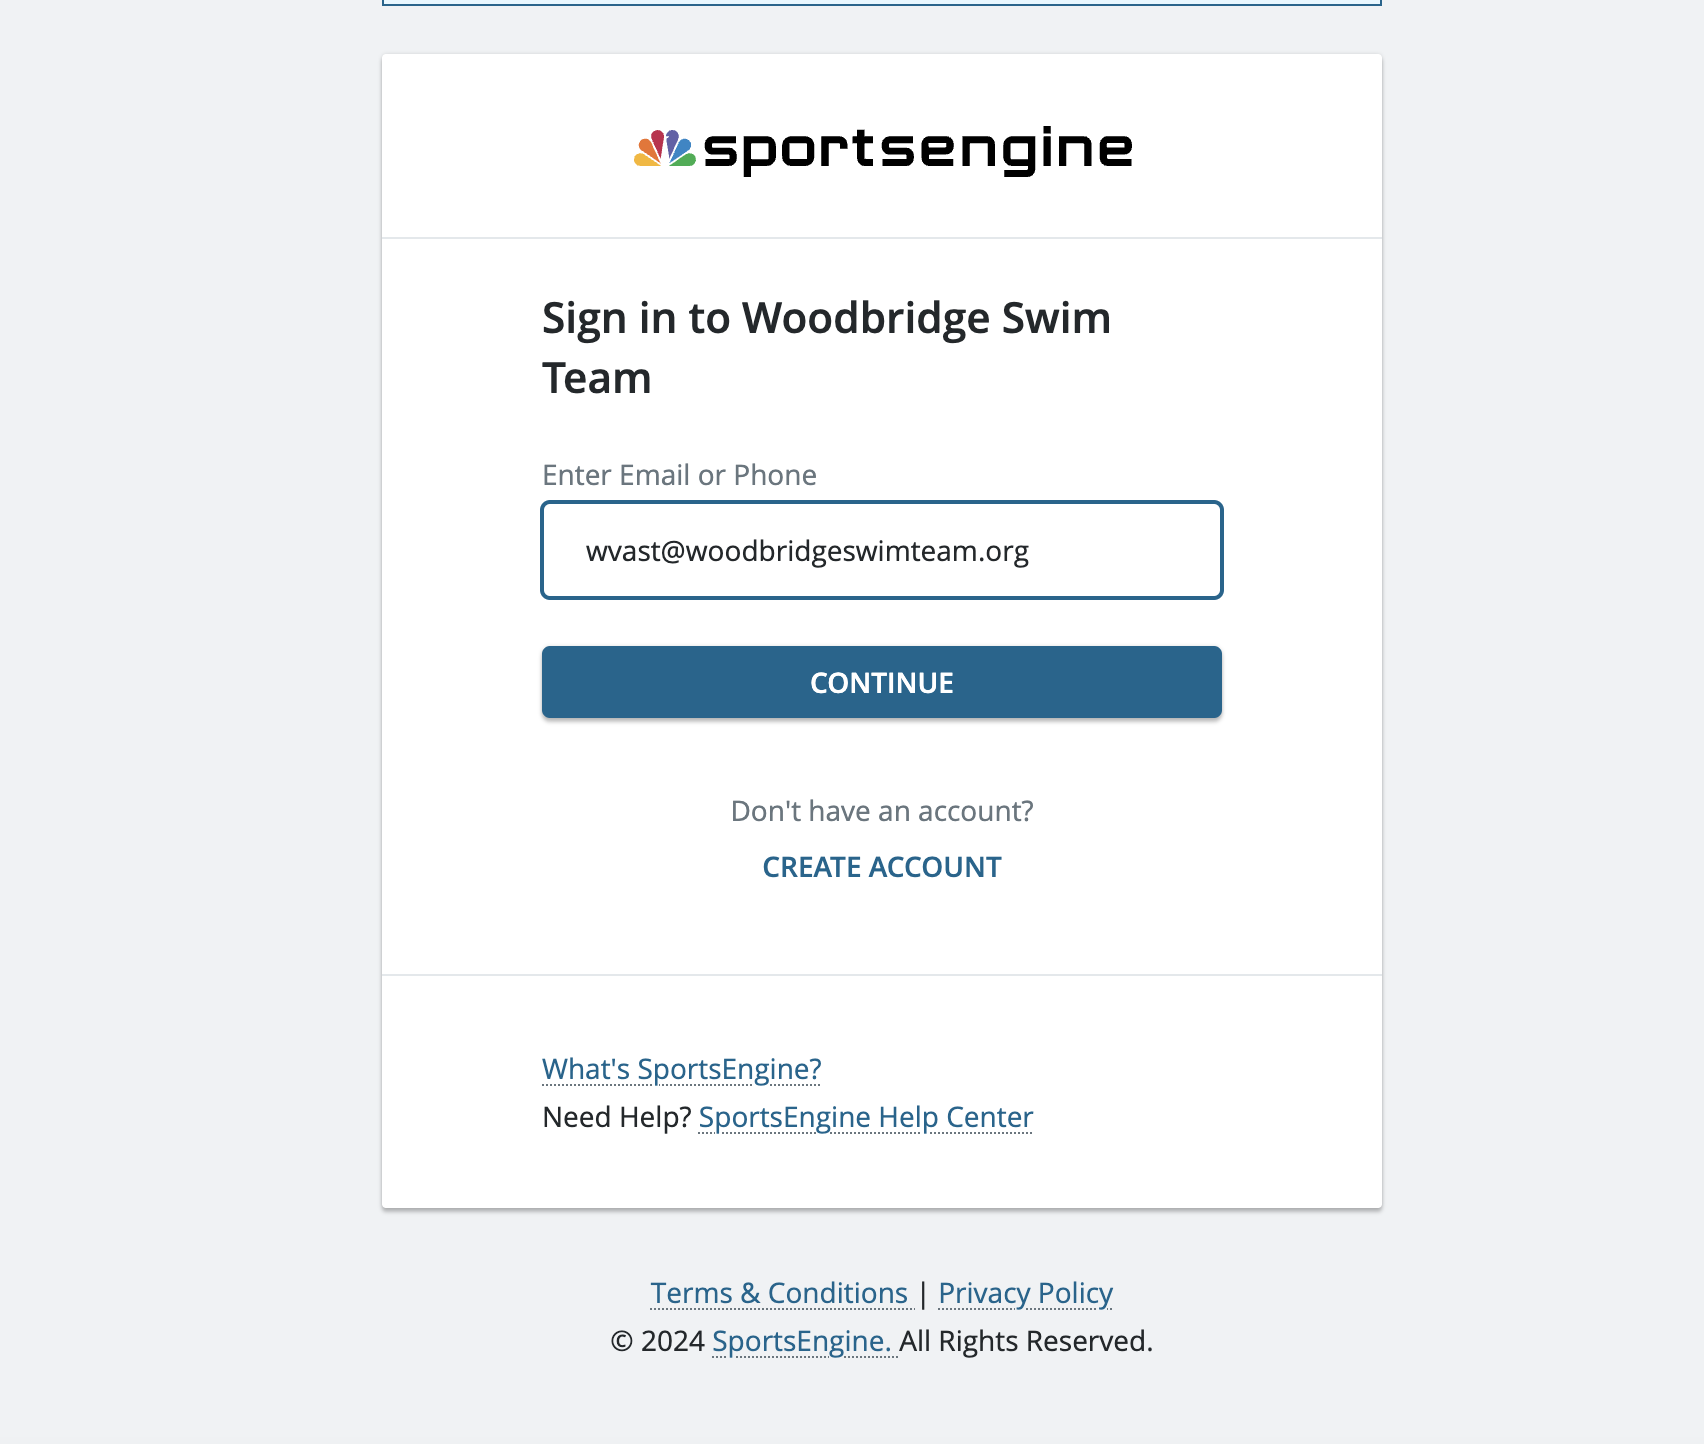The width and height of the screenshot is (1704, 1444).
Task: Click the NBC peacock logo icon
Action: pos(665,149)
